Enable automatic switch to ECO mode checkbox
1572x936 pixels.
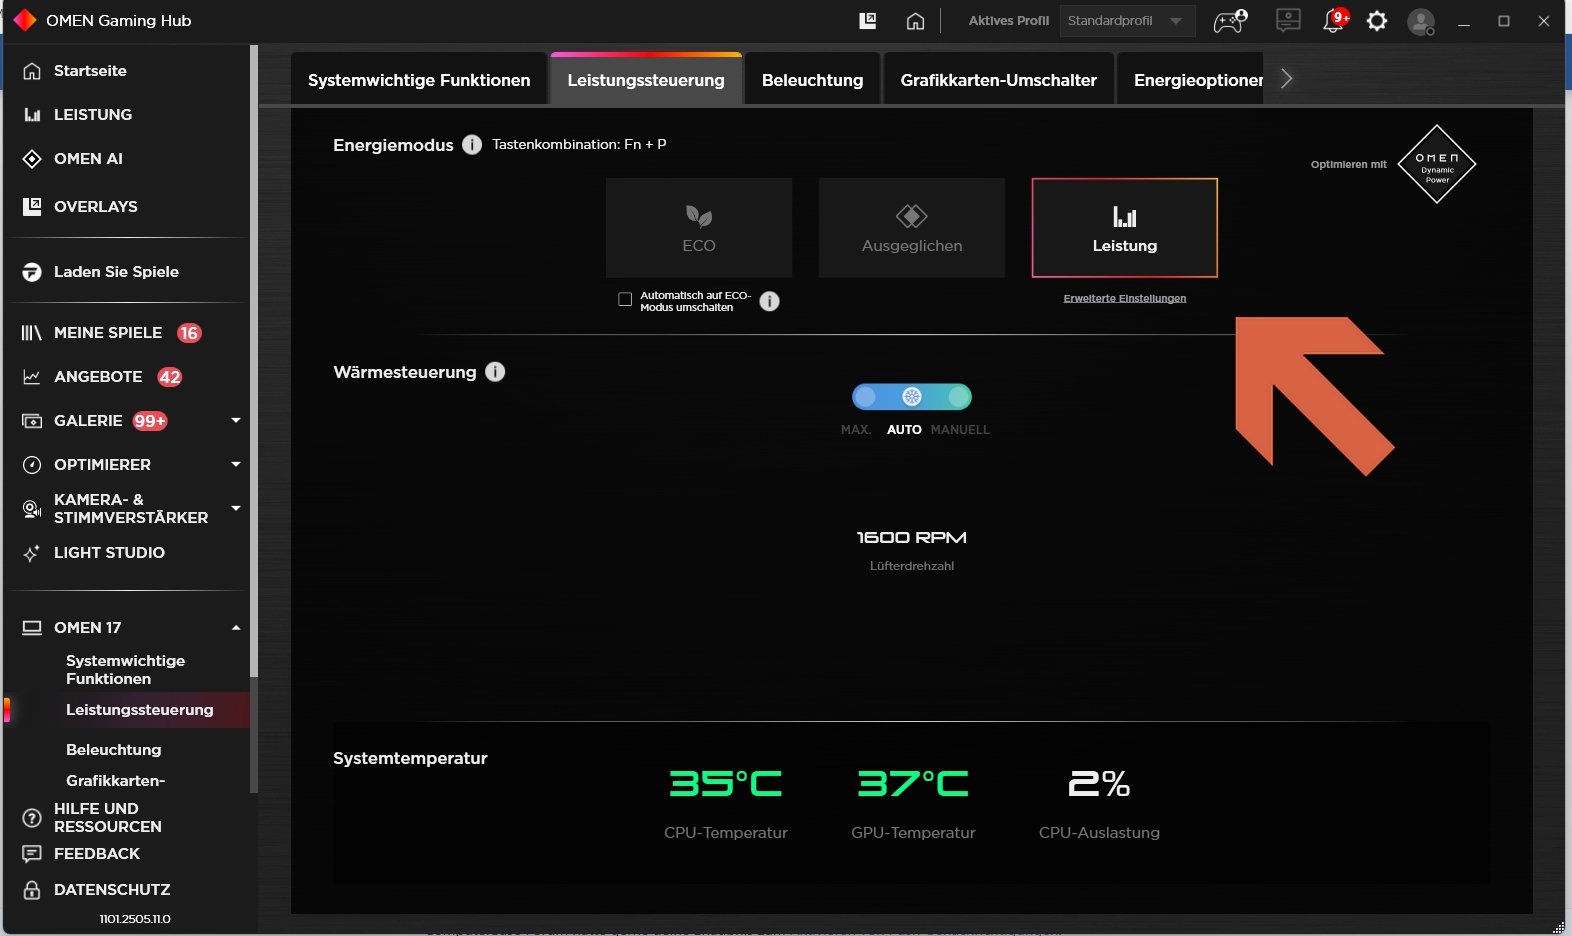click(625, 299)
